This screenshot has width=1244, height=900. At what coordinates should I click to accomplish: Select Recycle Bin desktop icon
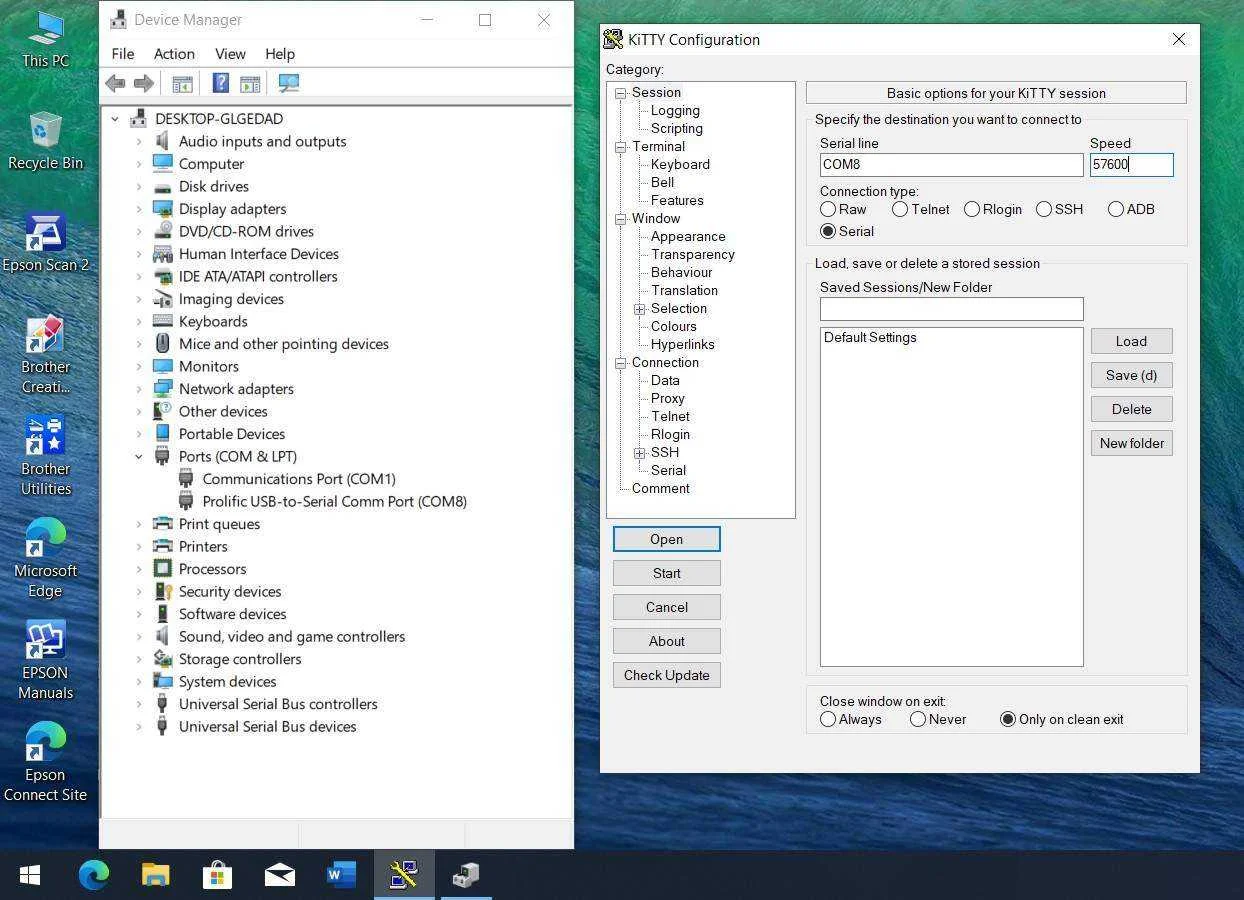click(x=45, y=141)
